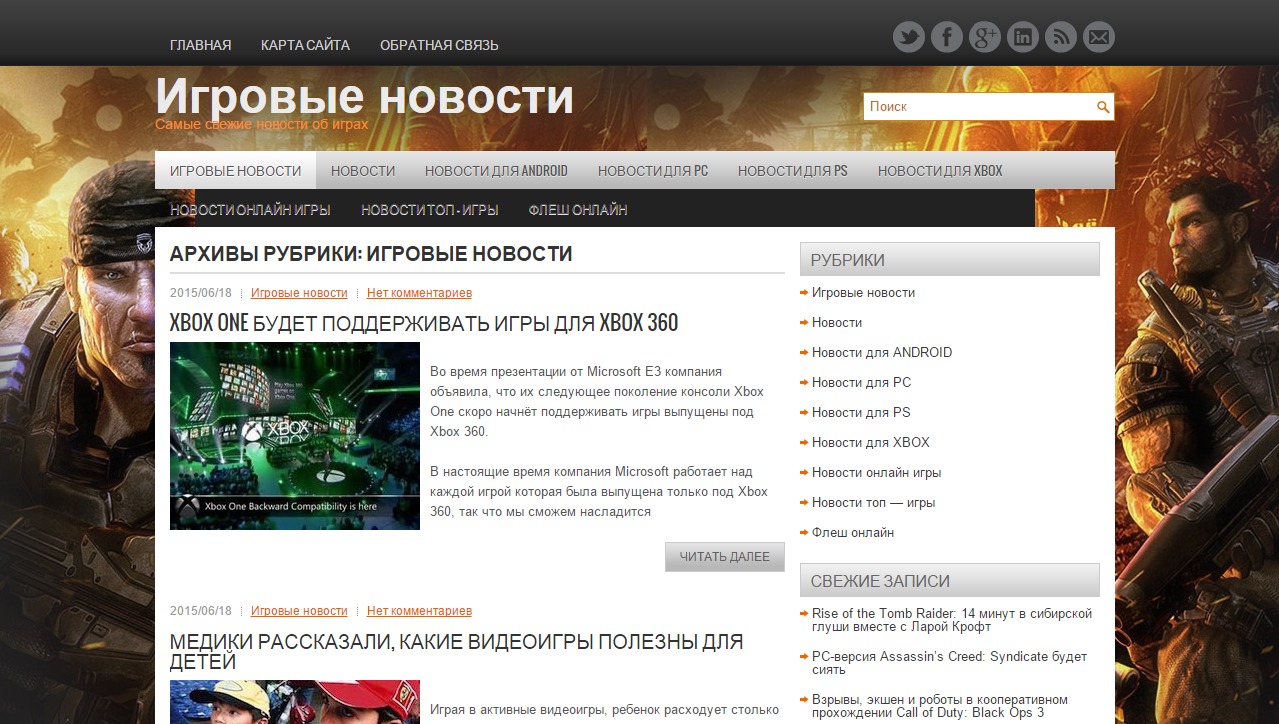
Task: Select НОВОСТИ ДЛЯ PS navigation tab
Action: coord(793,170)
